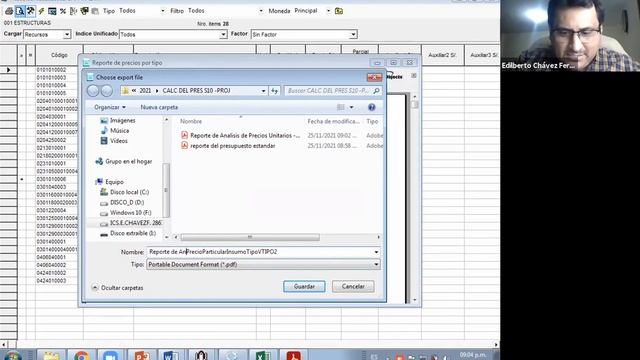Change view with the view-mode icon
Viewport: 640px width, 360px height.
point(340,107)
